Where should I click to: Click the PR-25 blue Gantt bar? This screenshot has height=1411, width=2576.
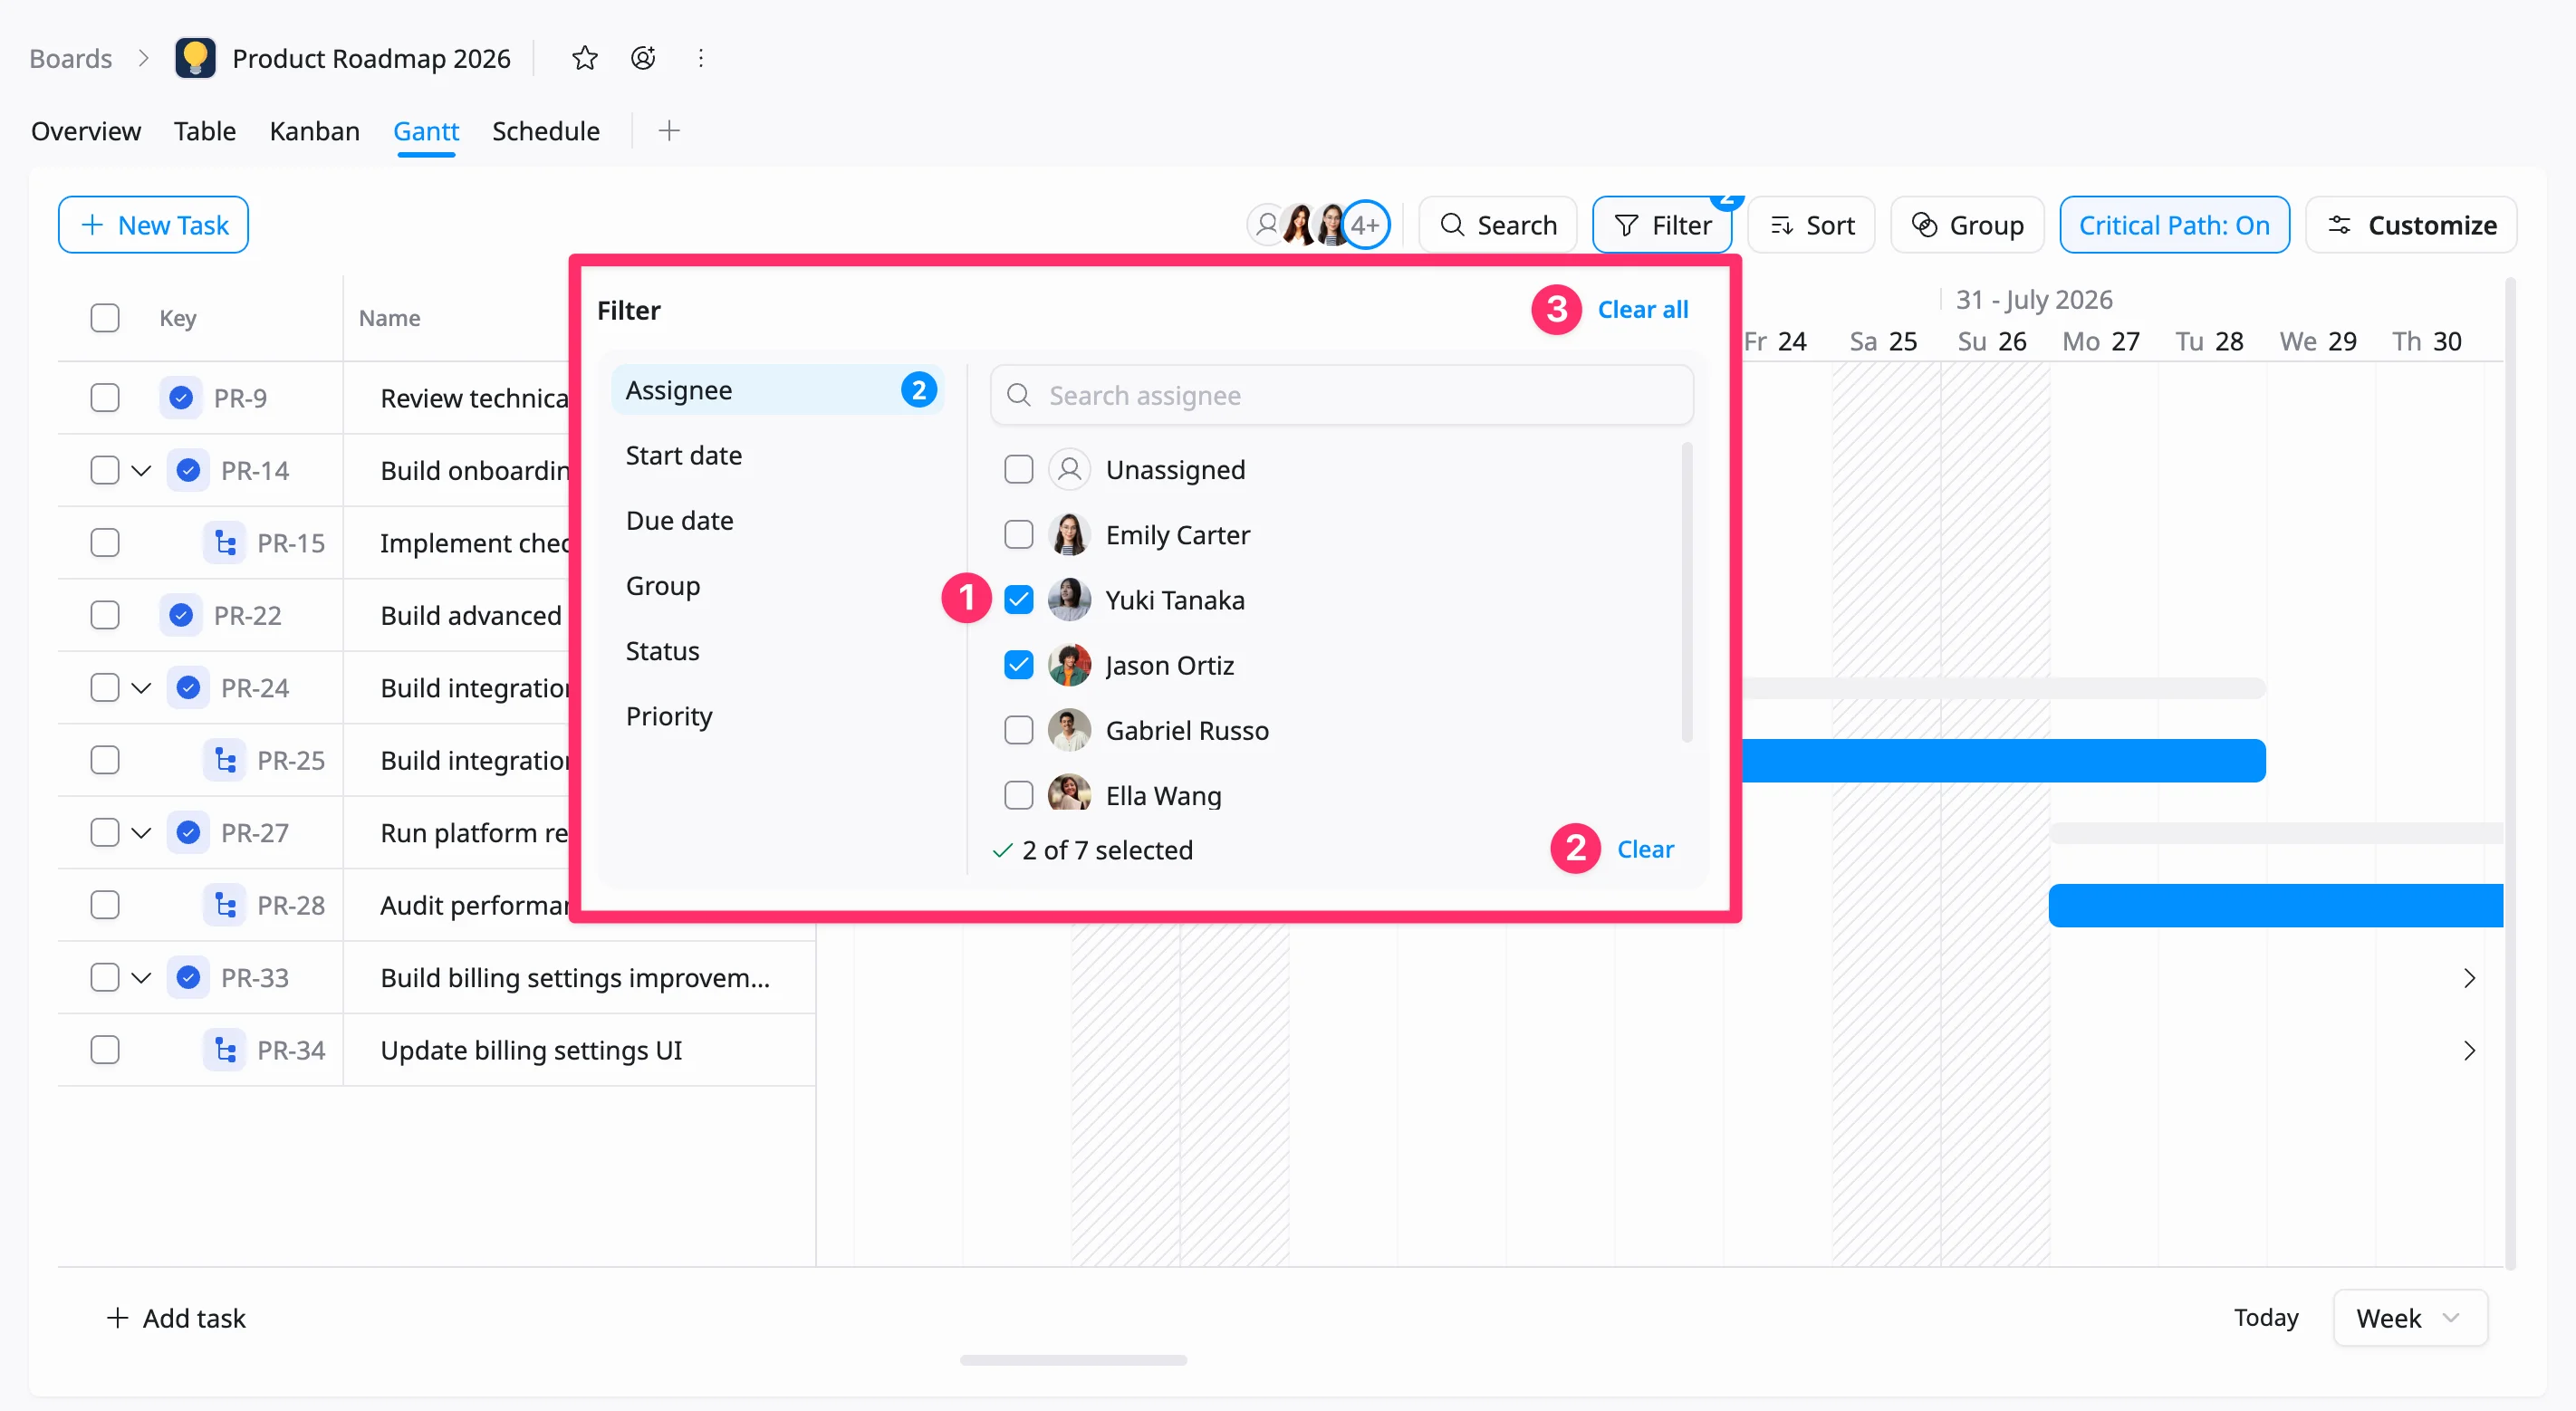tap(2003, 760)
